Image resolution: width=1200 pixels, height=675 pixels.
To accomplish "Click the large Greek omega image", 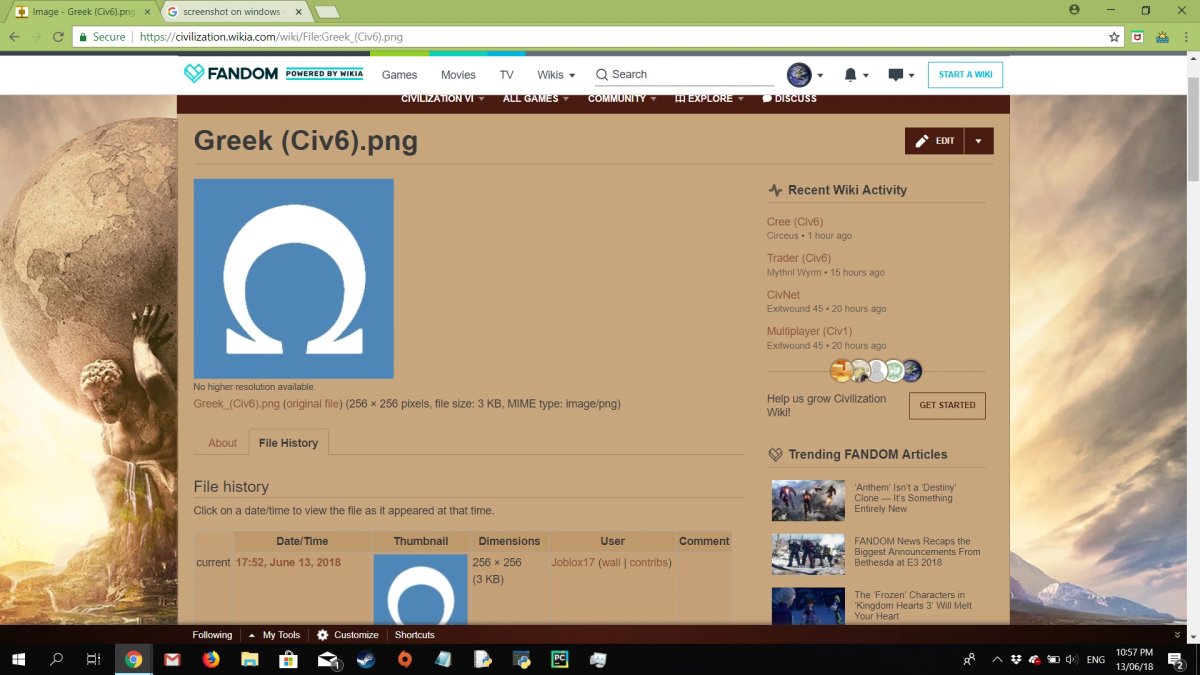I will coord(294,279).
